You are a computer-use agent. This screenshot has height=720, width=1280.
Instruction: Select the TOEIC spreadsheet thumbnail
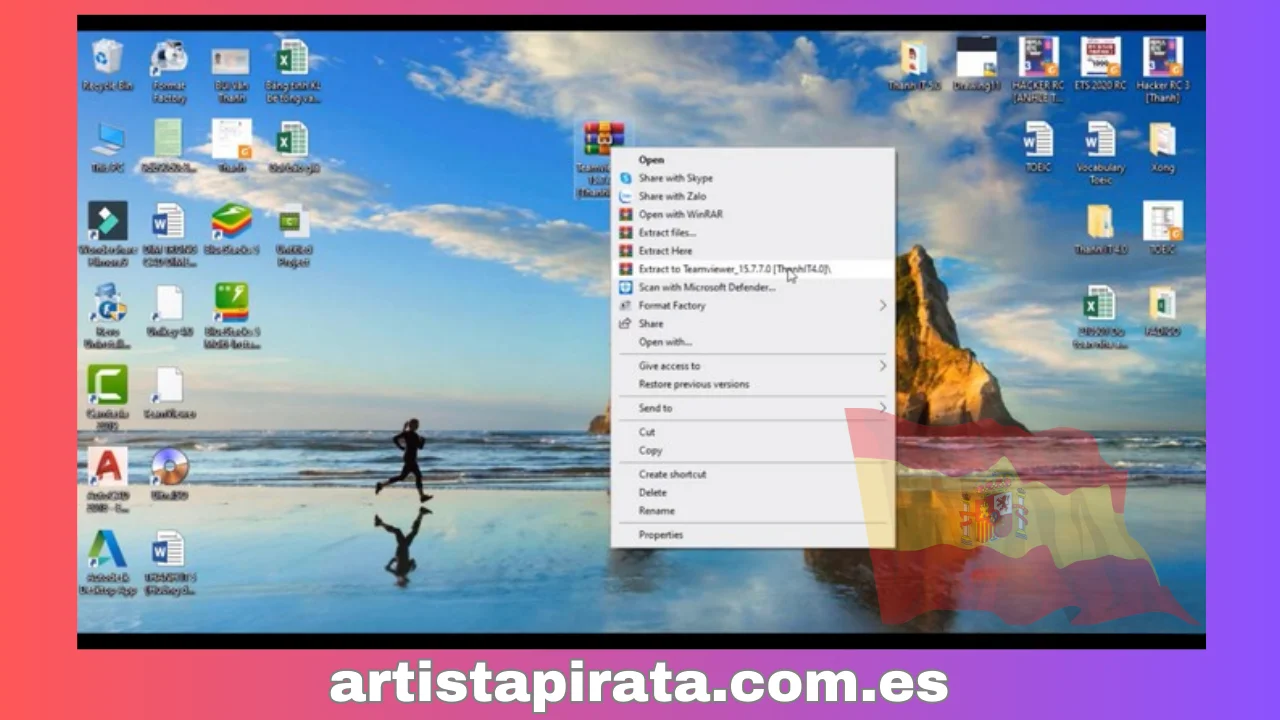[1162, 228]
